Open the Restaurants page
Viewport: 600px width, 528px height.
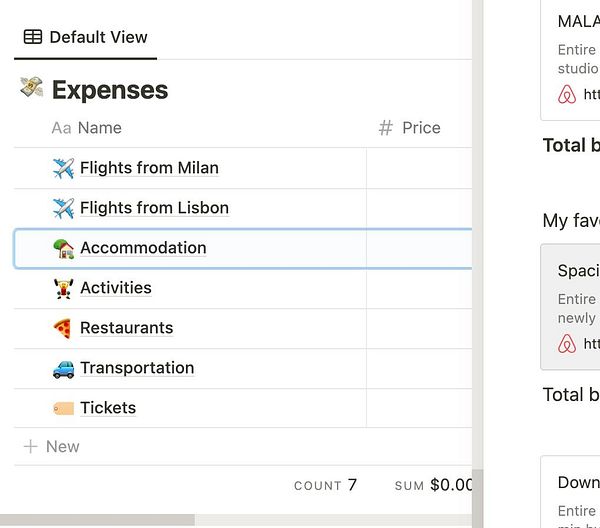126,328
